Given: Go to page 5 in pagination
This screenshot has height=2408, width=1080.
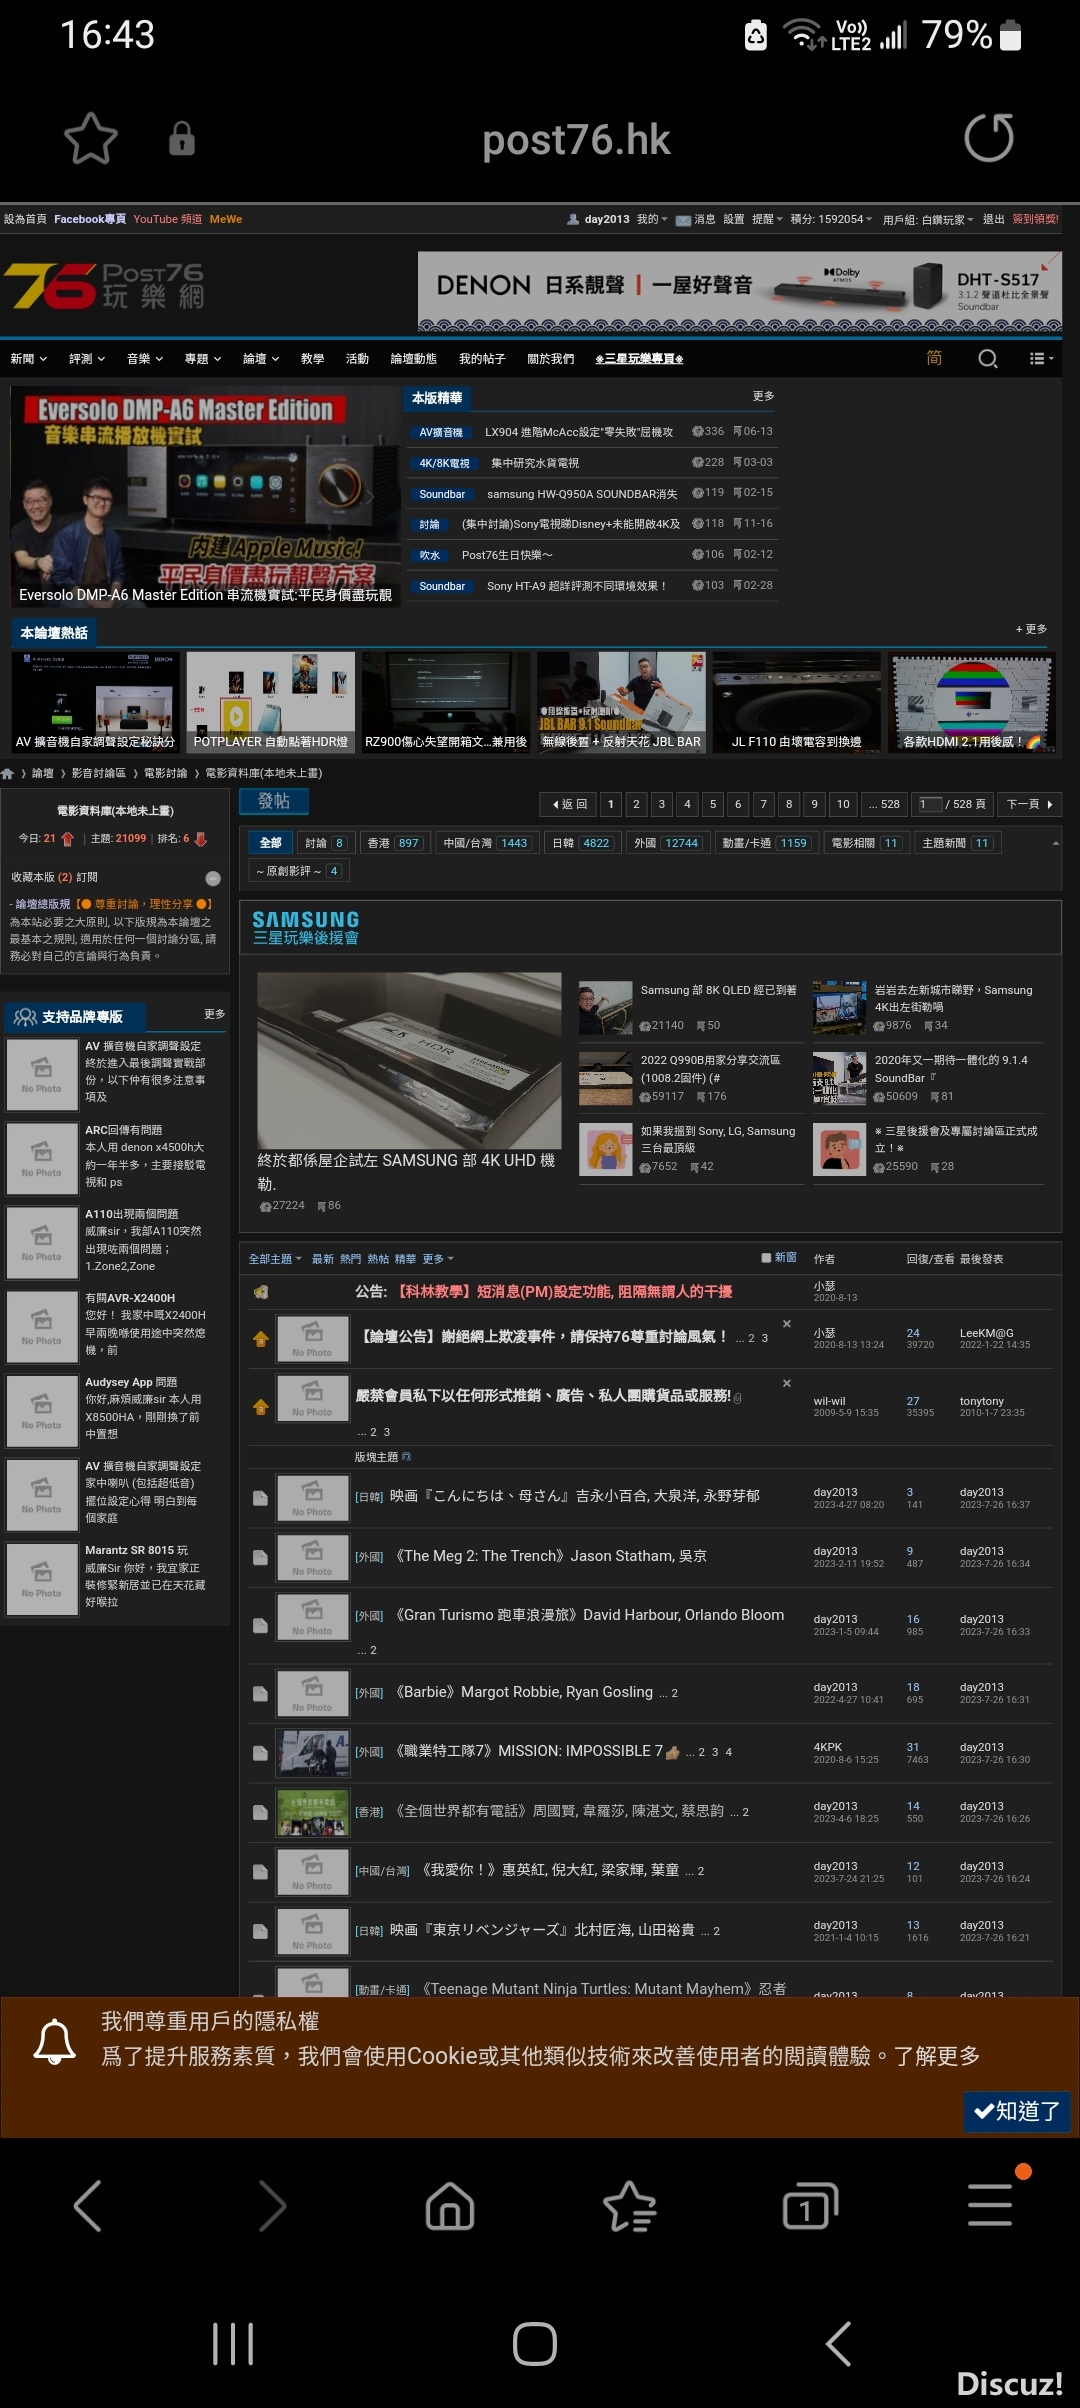Looking at the screenshot, I should coord(712,804).
